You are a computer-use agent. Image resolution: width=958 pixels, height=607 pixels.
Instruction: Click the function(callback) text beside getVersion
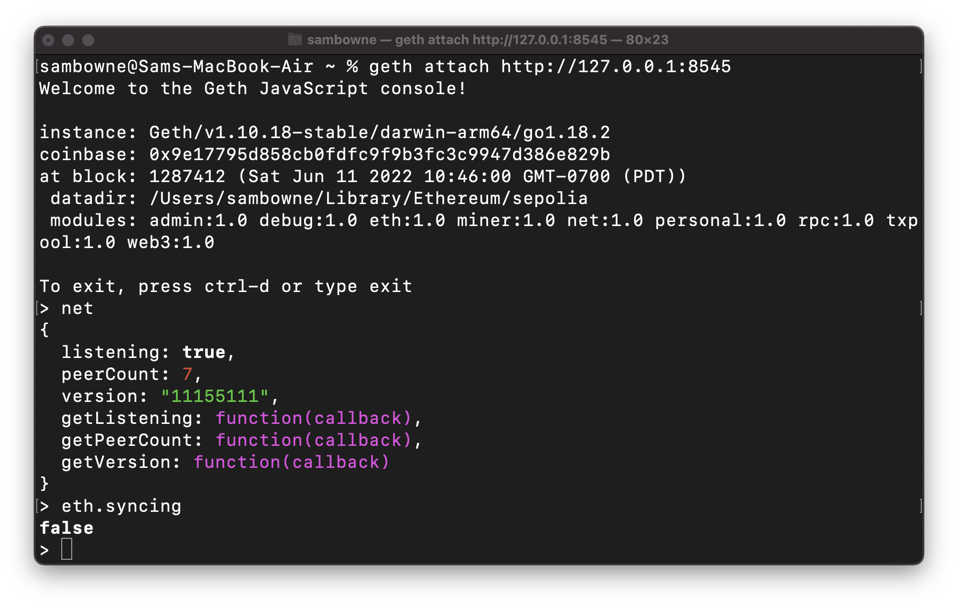click(291, 462)
